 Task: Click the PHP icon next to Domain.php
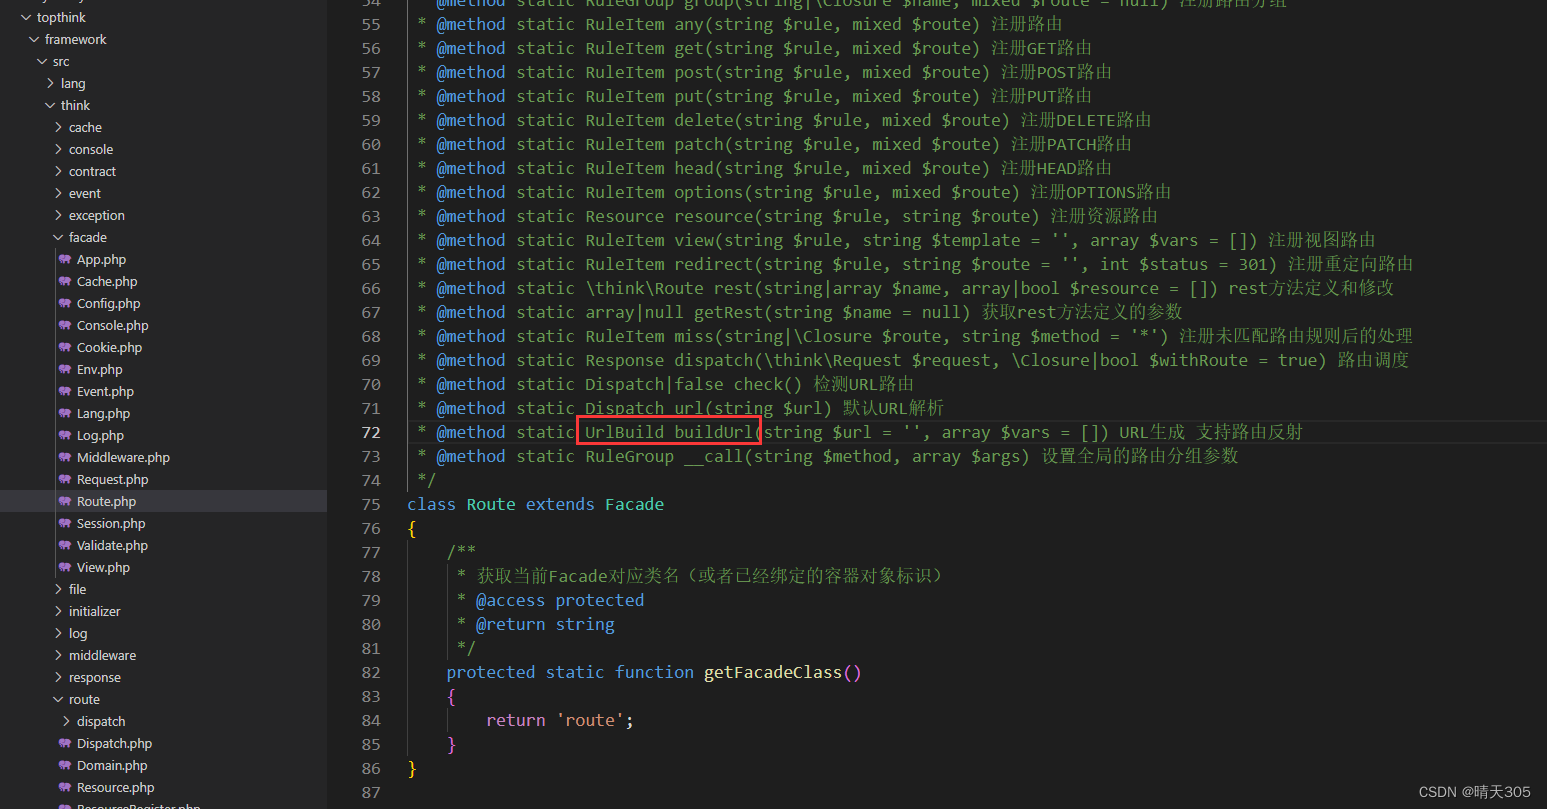coord(66,765)
